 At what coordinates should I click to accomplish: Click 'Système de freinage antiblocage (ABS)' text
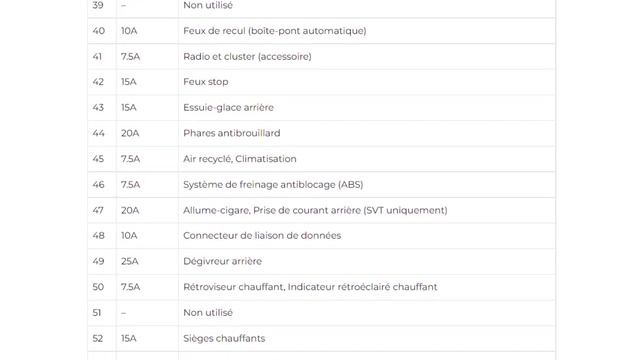273,184
